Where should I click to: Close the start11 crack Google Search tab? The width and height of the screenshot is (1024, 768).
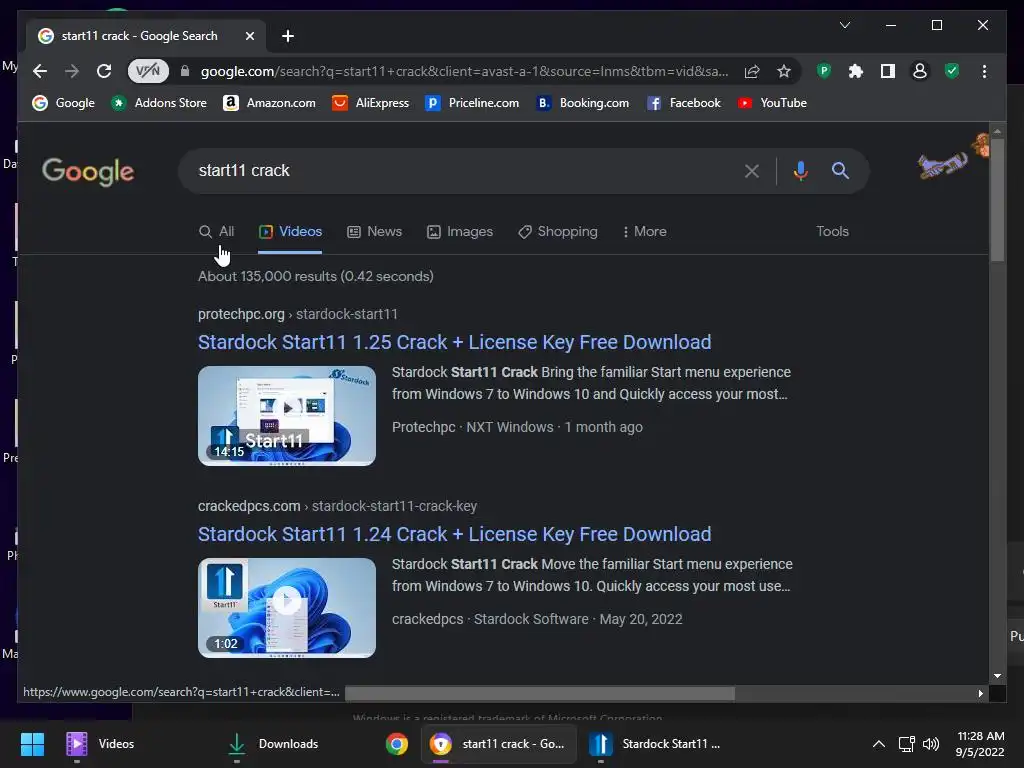click(249, 36)
